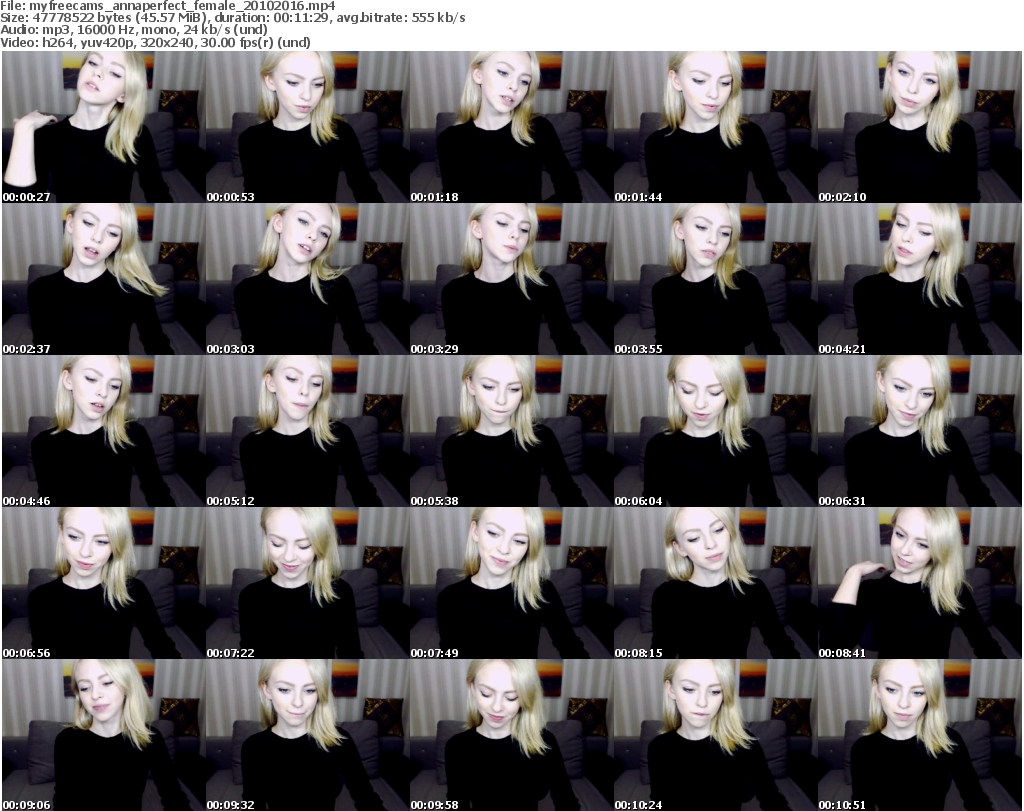Select the thumbnail frame at 00:06:31
1024x811 pixels.
[x=920, y=432]
